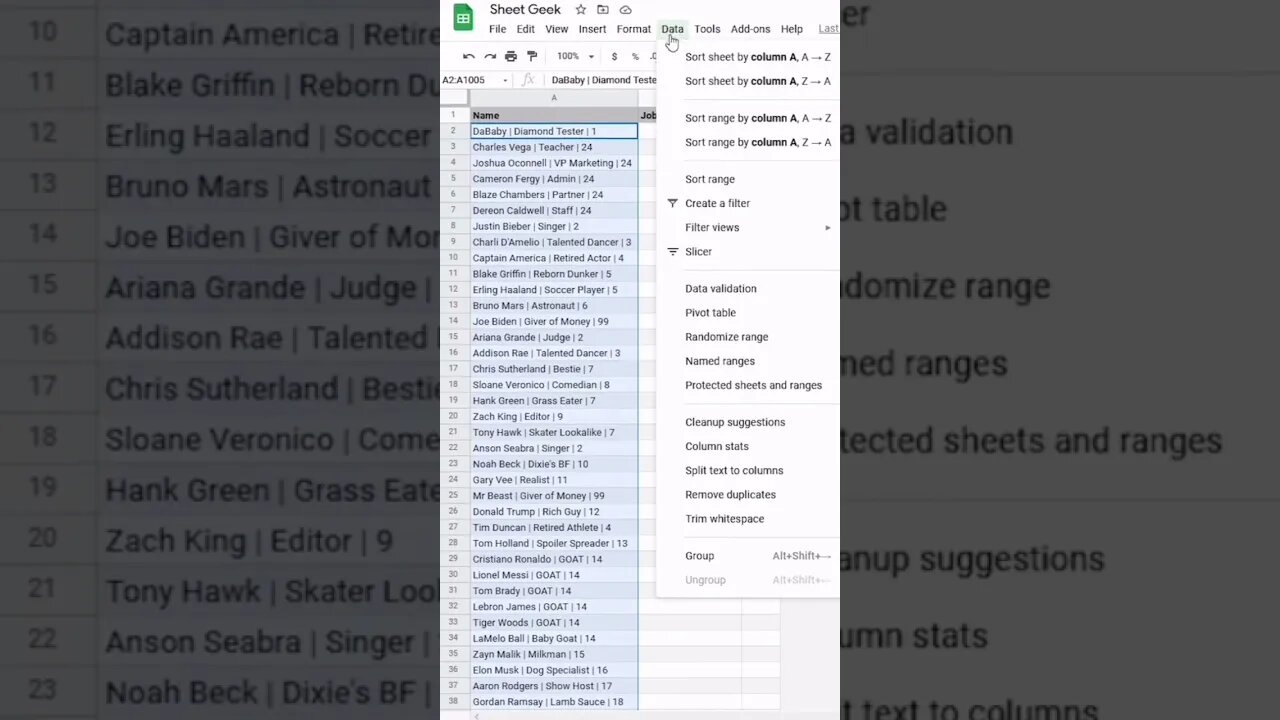Viewport: 1280px width, 720px height.
Task: Click the Move to folder icon
Action: click(x=602, y=10)
